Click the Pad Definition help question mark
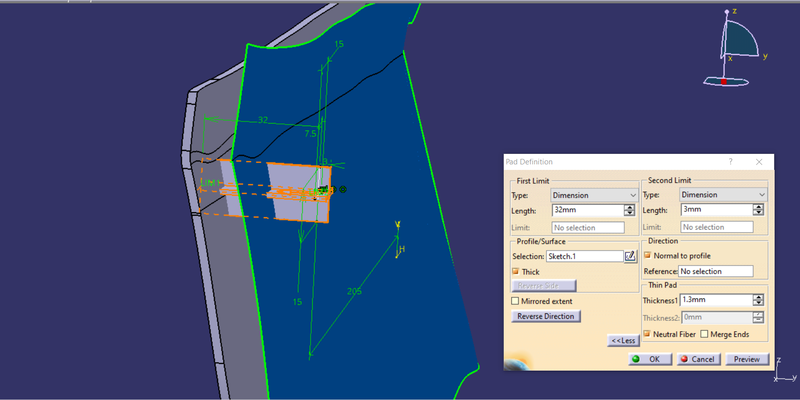Viewport: 800px width, 400px height. (x=730, y=161)
